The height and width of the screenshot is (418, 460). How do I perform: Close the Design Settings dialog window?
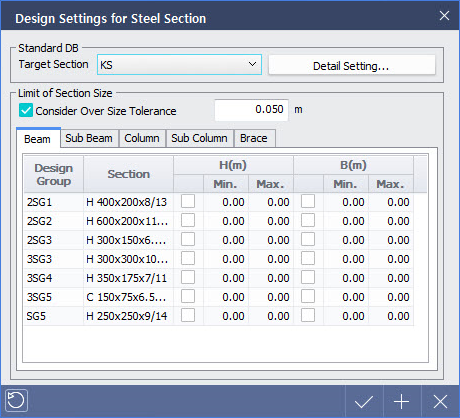coord(444,16)
